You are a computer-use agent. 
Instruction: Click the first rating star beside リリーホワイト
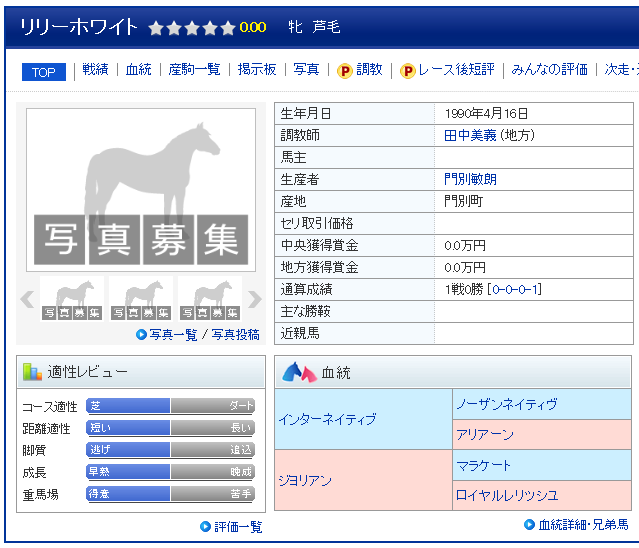coord(156,28)
